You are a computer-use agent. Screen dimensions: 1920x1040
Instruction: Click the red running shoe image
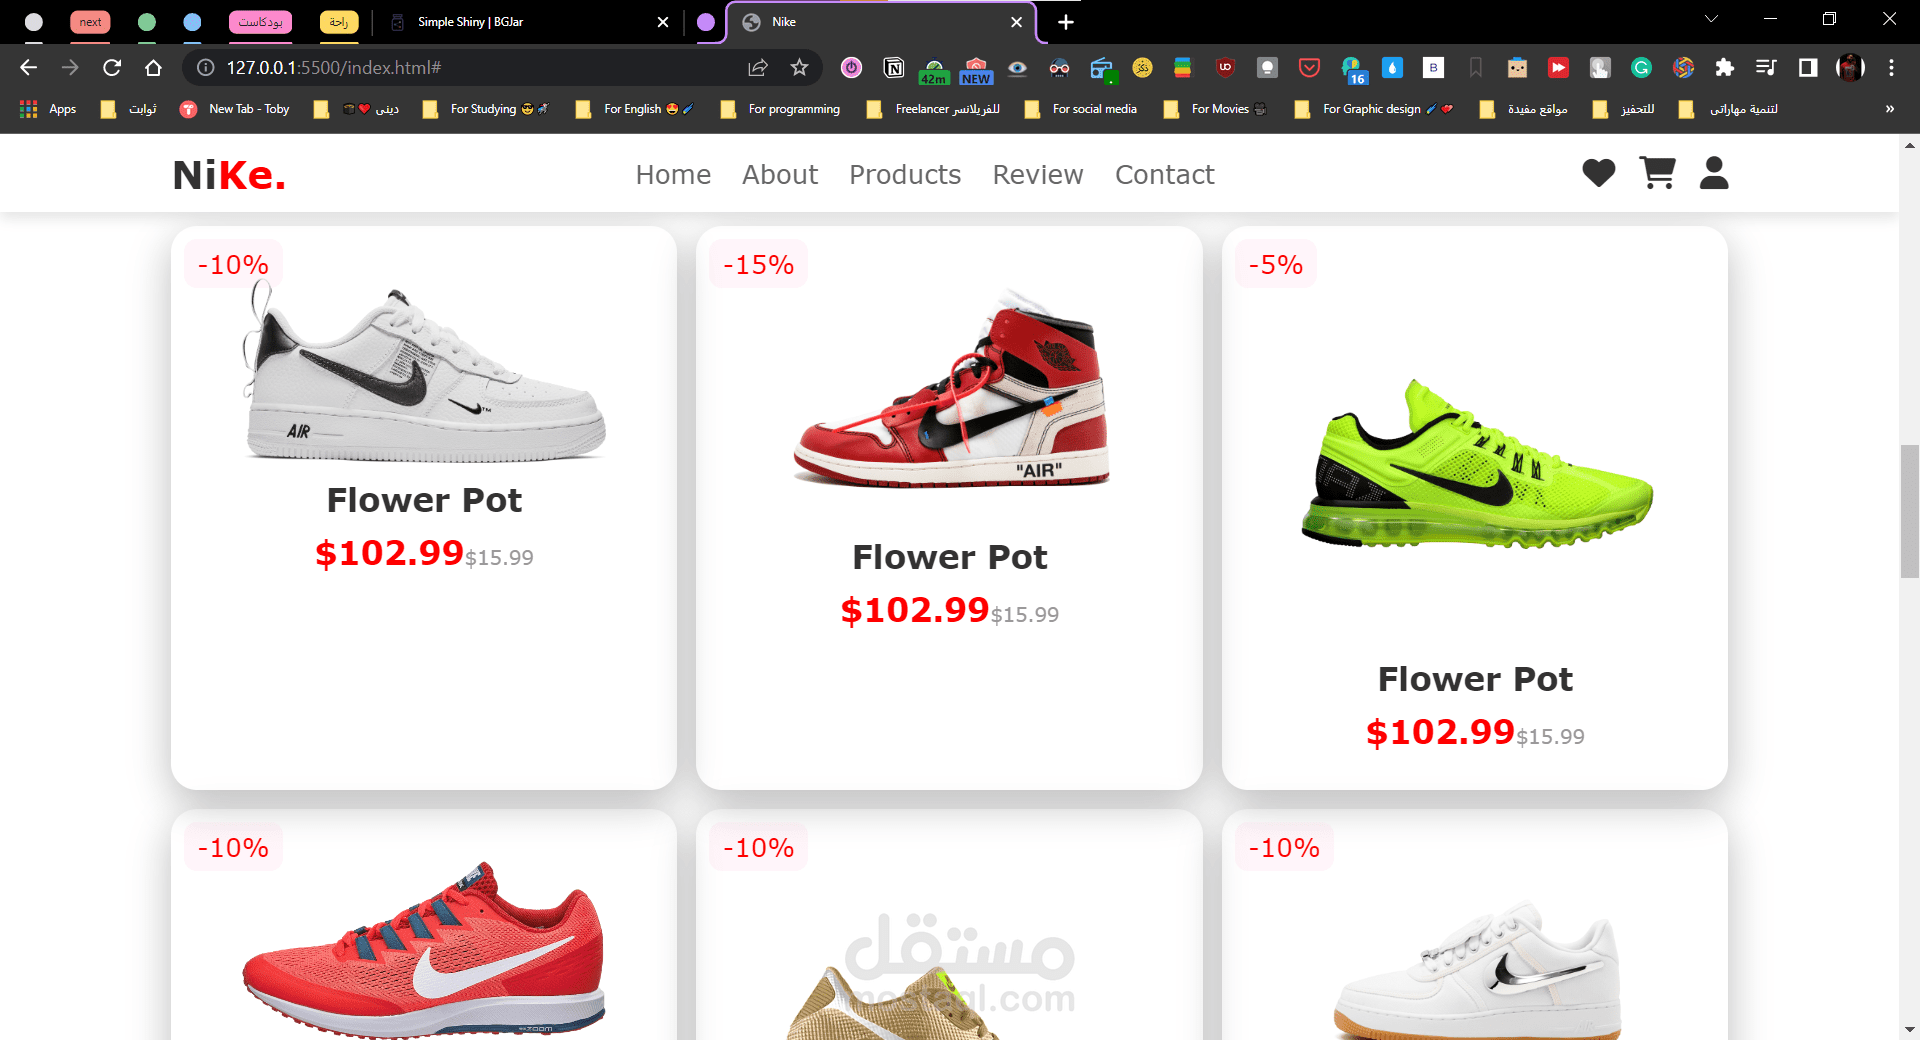(424, 950)
